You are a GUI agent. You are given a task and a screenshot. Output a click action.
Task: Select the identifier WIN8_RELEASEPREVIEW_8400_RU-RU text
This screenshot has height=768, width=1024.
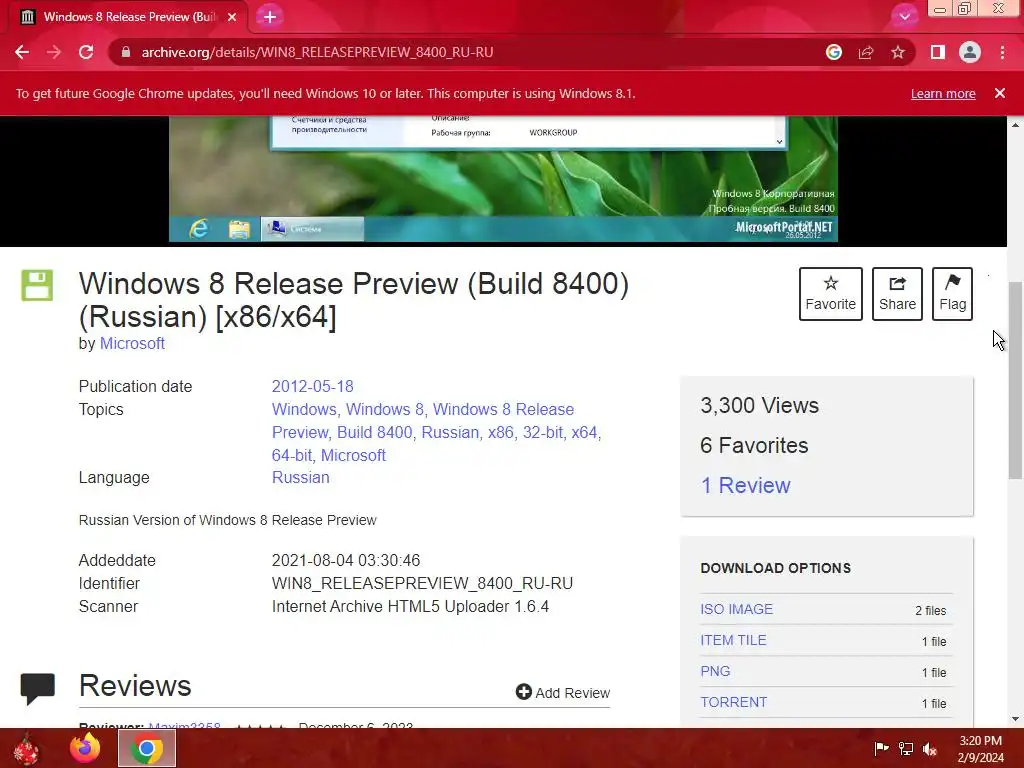tap(423, 583)
